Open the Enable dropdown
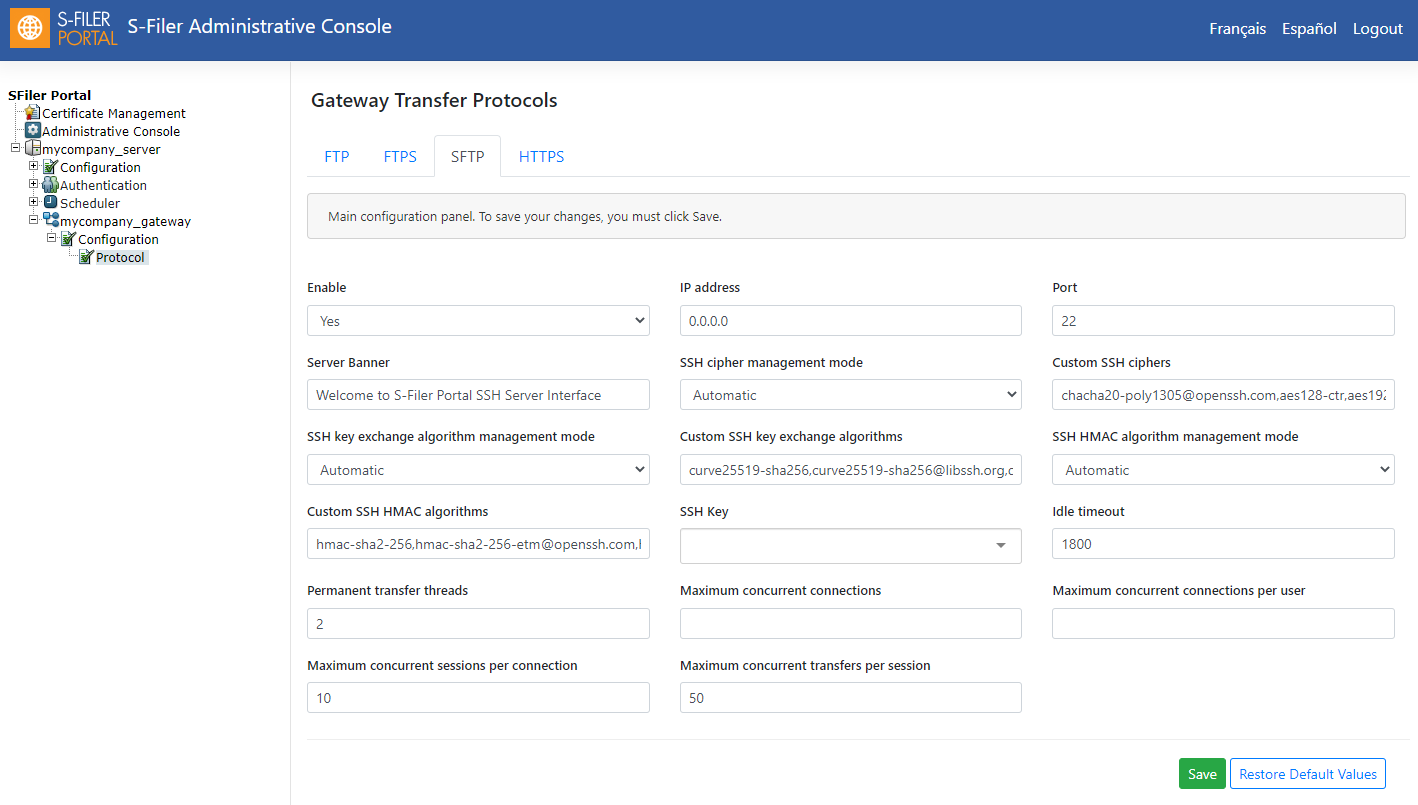 pyautogui.click(x=478, y=321)
